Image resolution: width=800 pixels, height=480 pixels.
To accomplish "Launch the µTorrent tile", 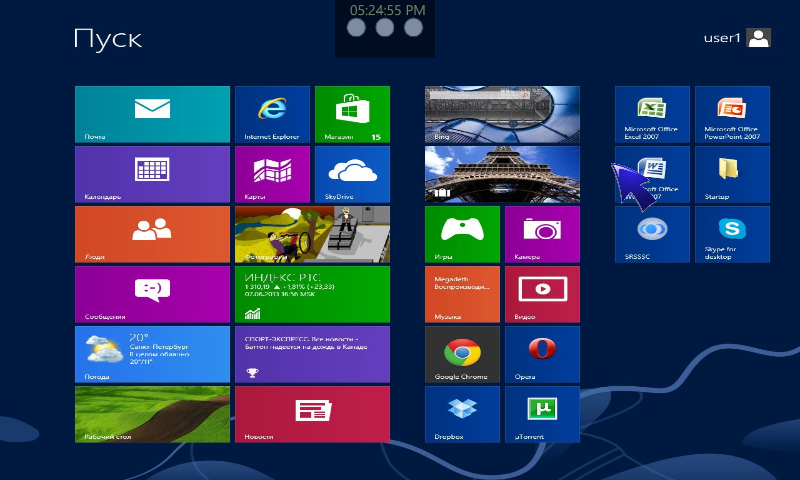I will 542,414.
